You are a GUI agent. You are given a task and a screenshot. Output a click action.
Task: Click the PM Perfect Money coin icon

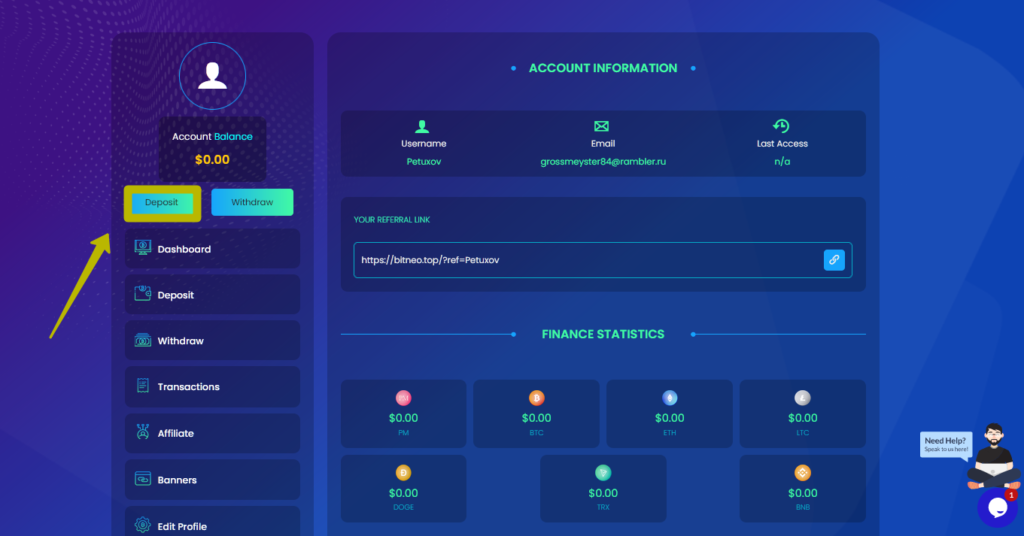tap(404, 398)
